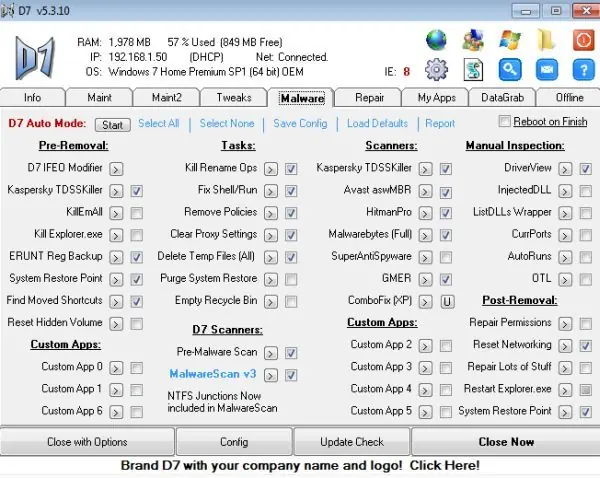This screenshot has height=478, width=600.
Task: Run Find Moved Shortcuts arrow button
Action: point(116,302)
